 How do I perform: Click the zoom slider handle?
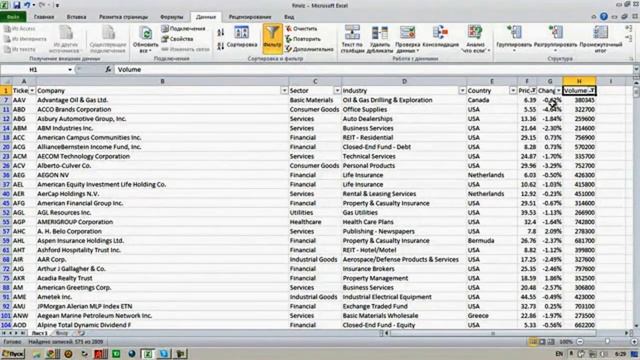pos(607,342)
